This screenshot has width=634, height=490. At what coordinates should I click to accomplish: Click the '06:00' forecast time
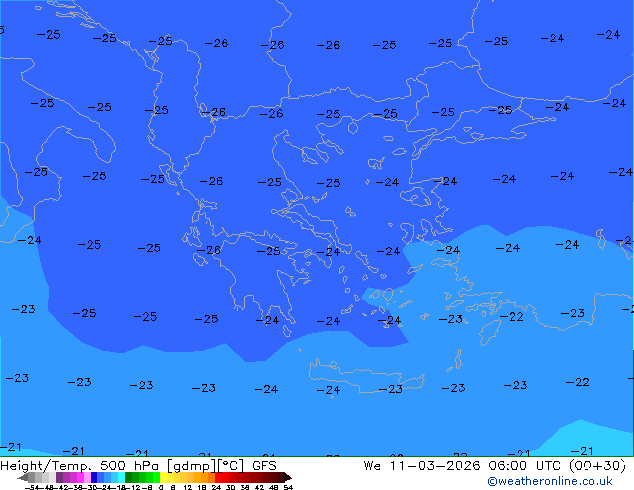coord(507,466)
